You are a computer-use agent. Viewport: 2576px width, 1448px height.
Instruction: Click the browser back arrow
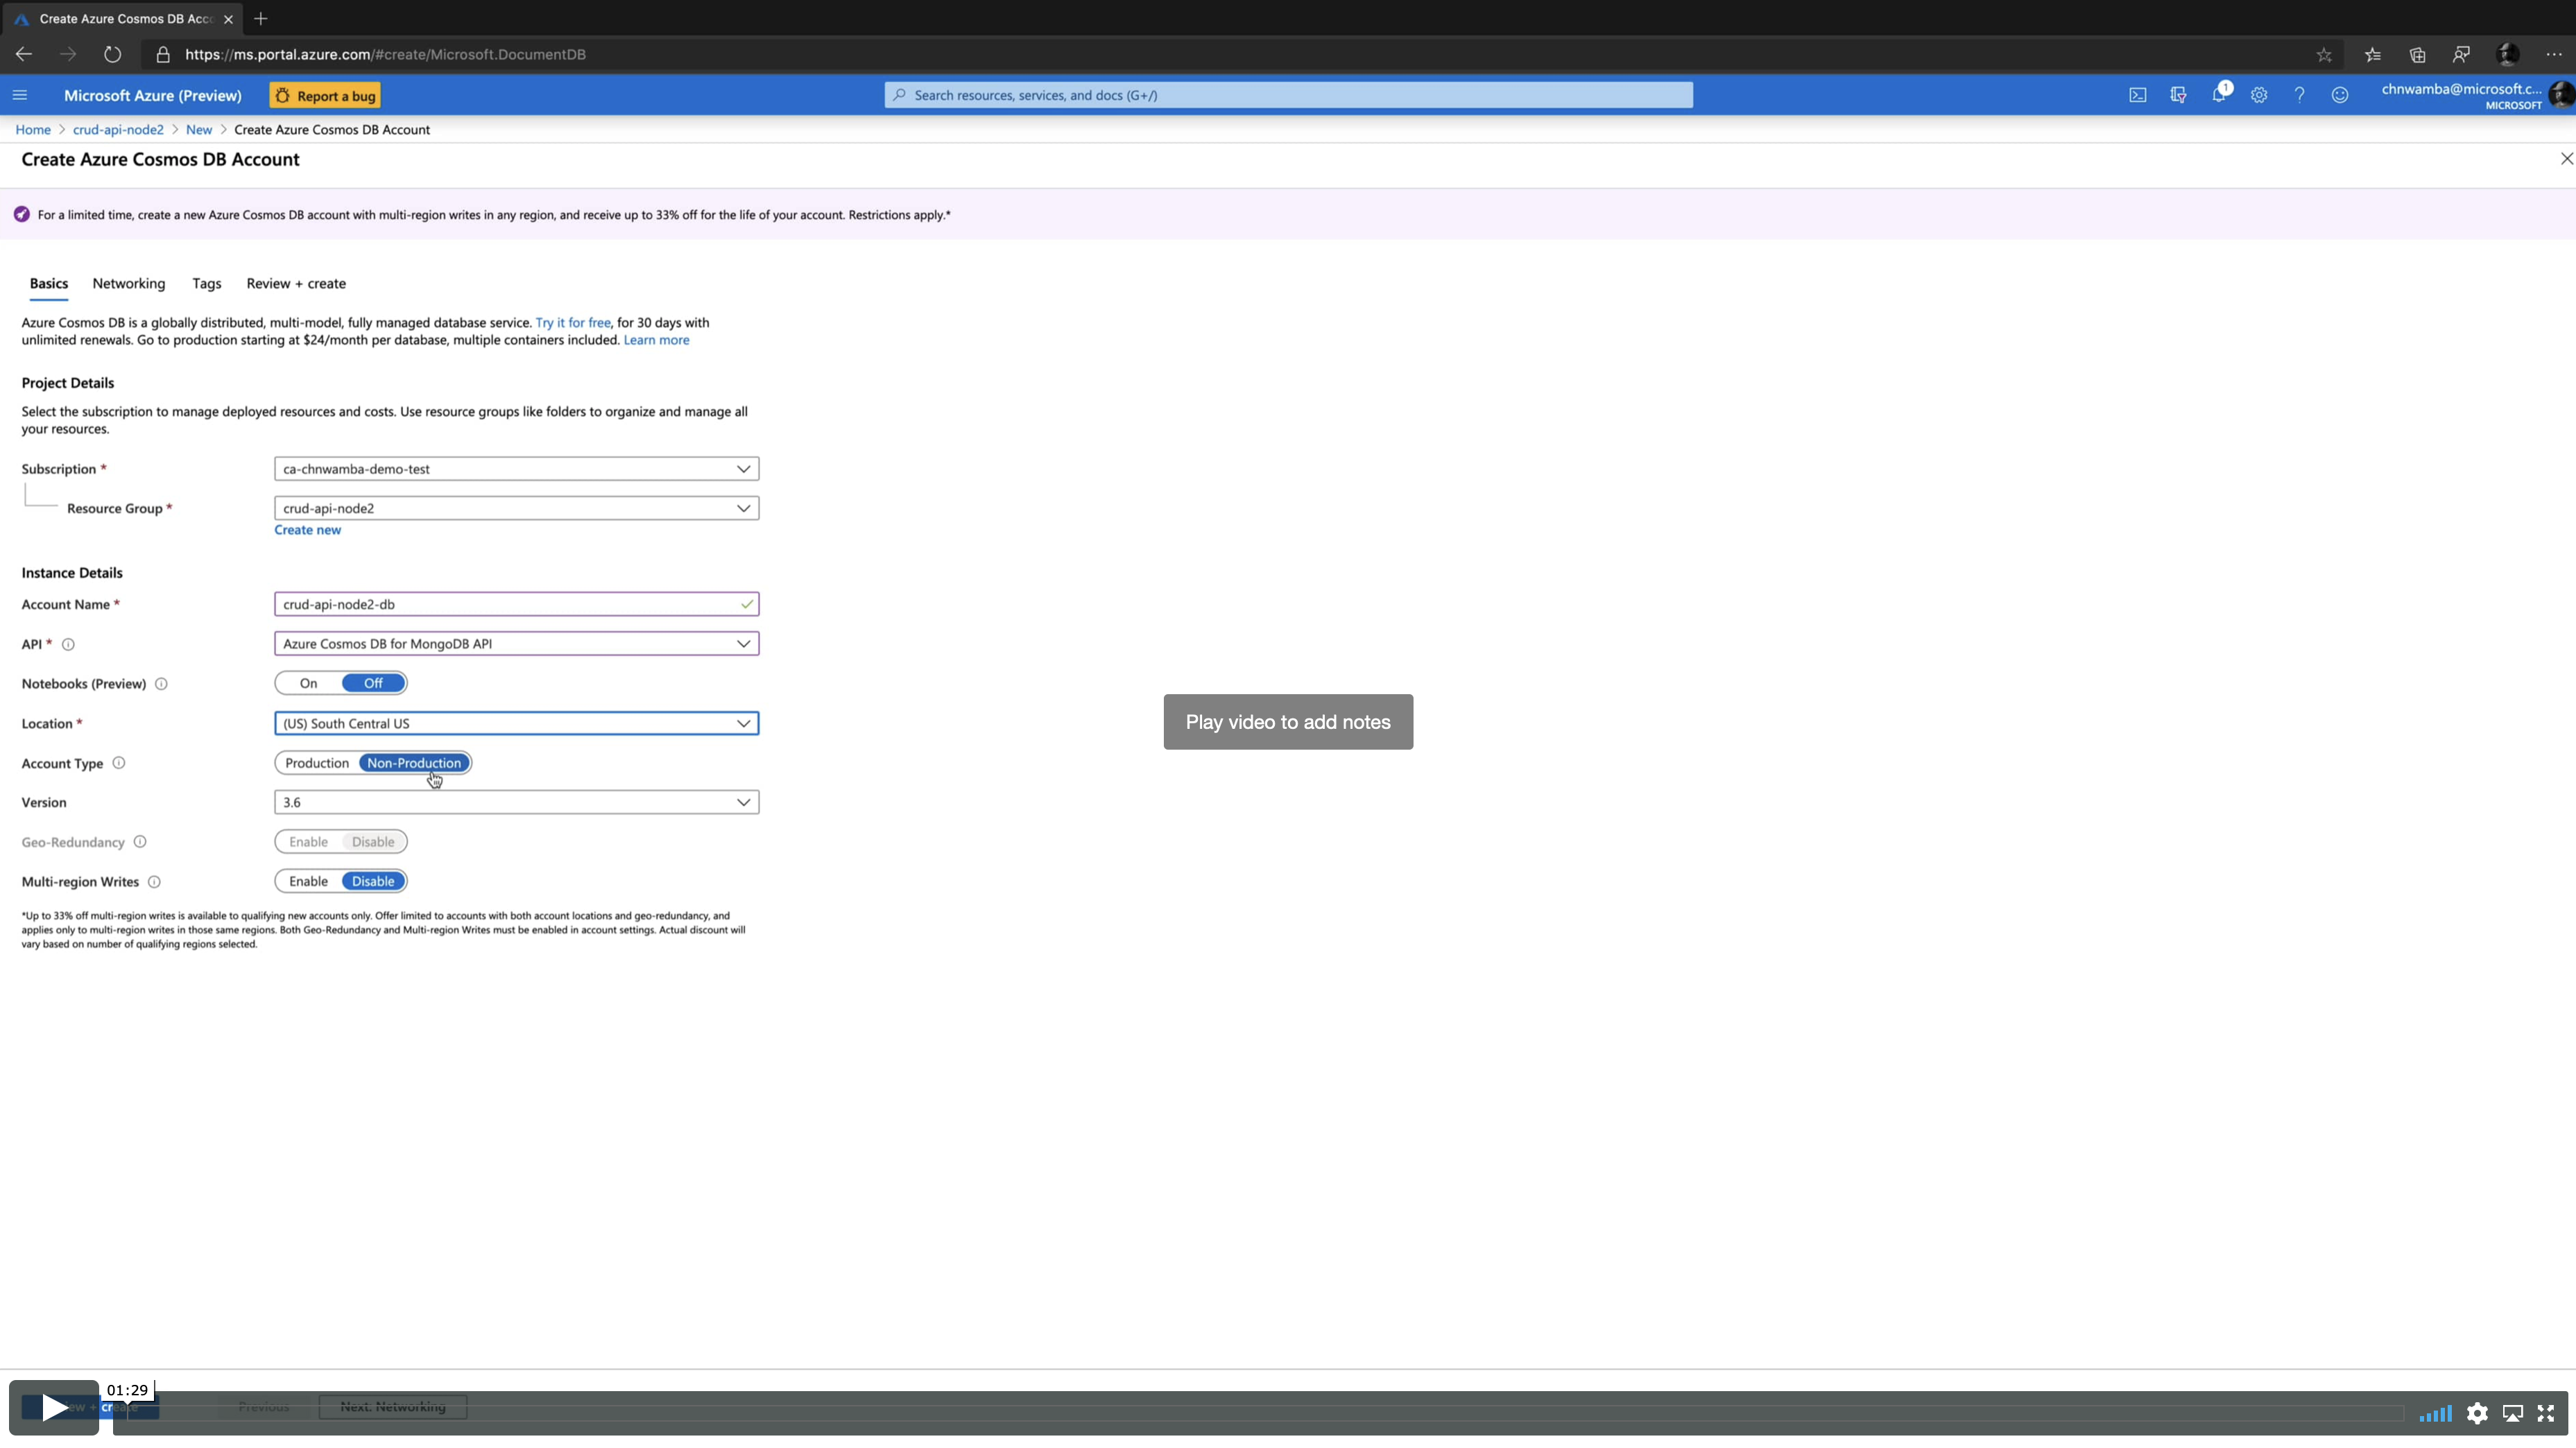point(24,54)
